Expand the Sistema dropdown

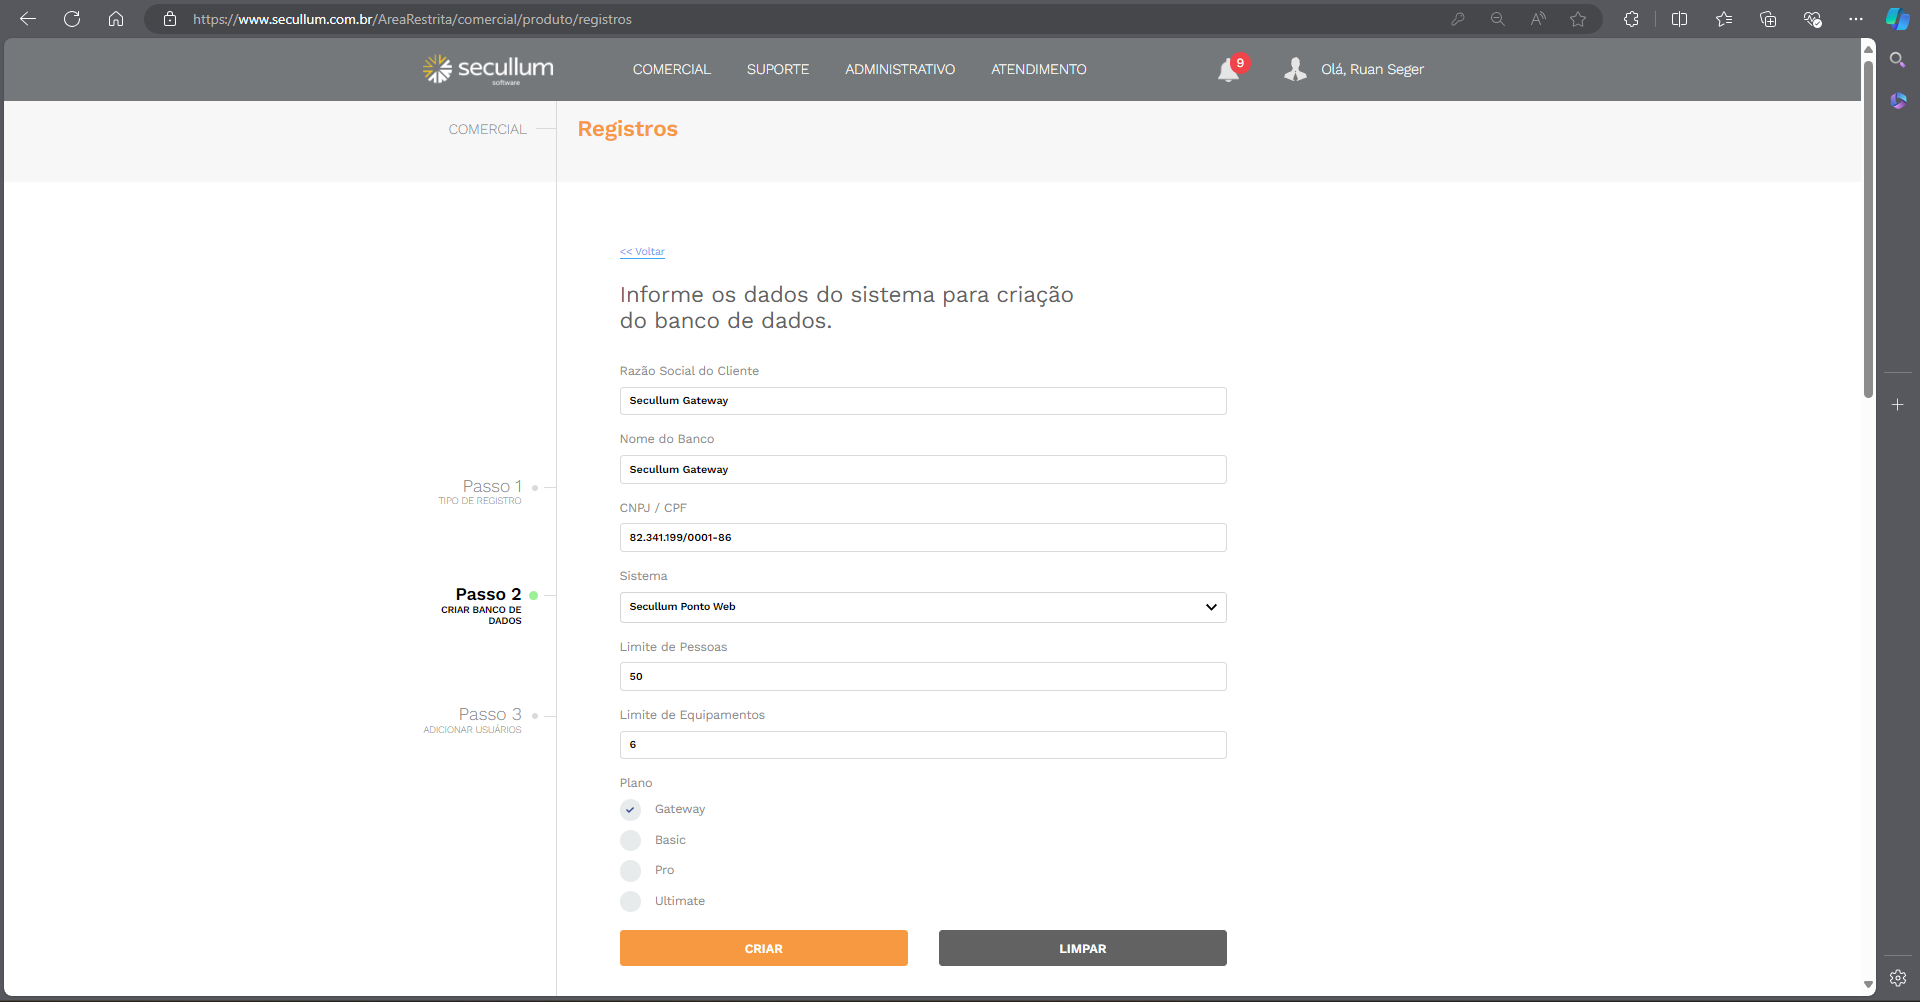pyautogui.click(x=922, y=607)
